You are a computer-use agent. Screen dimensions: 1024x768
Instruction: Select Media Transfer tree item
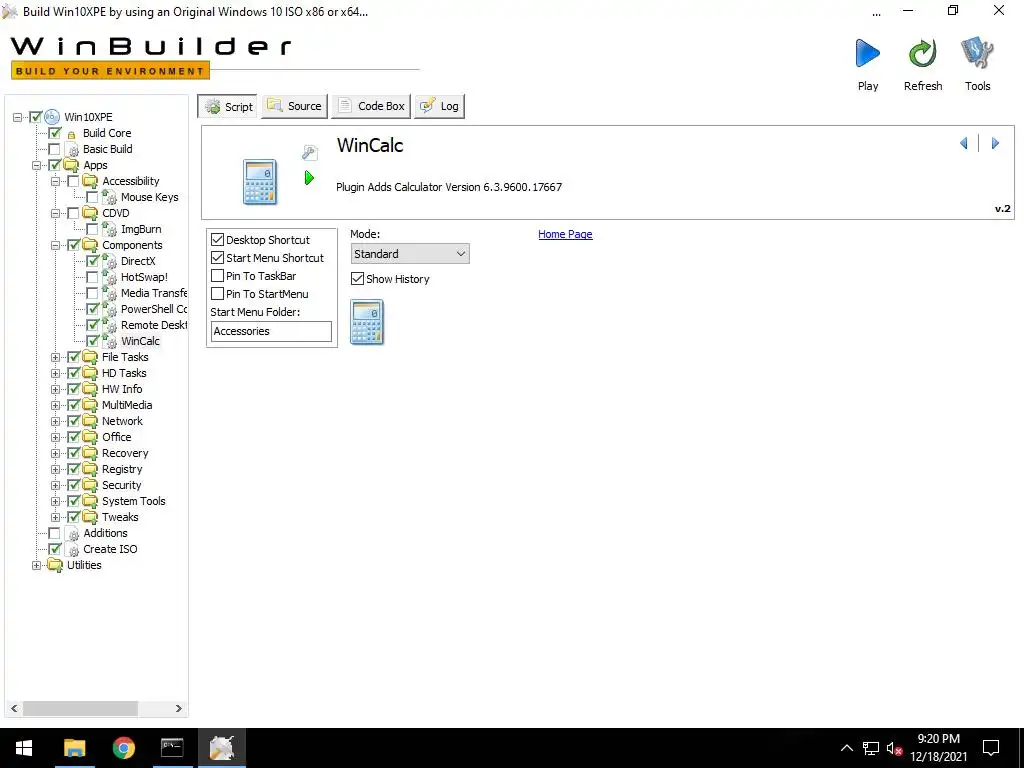[x=154, y=293]
